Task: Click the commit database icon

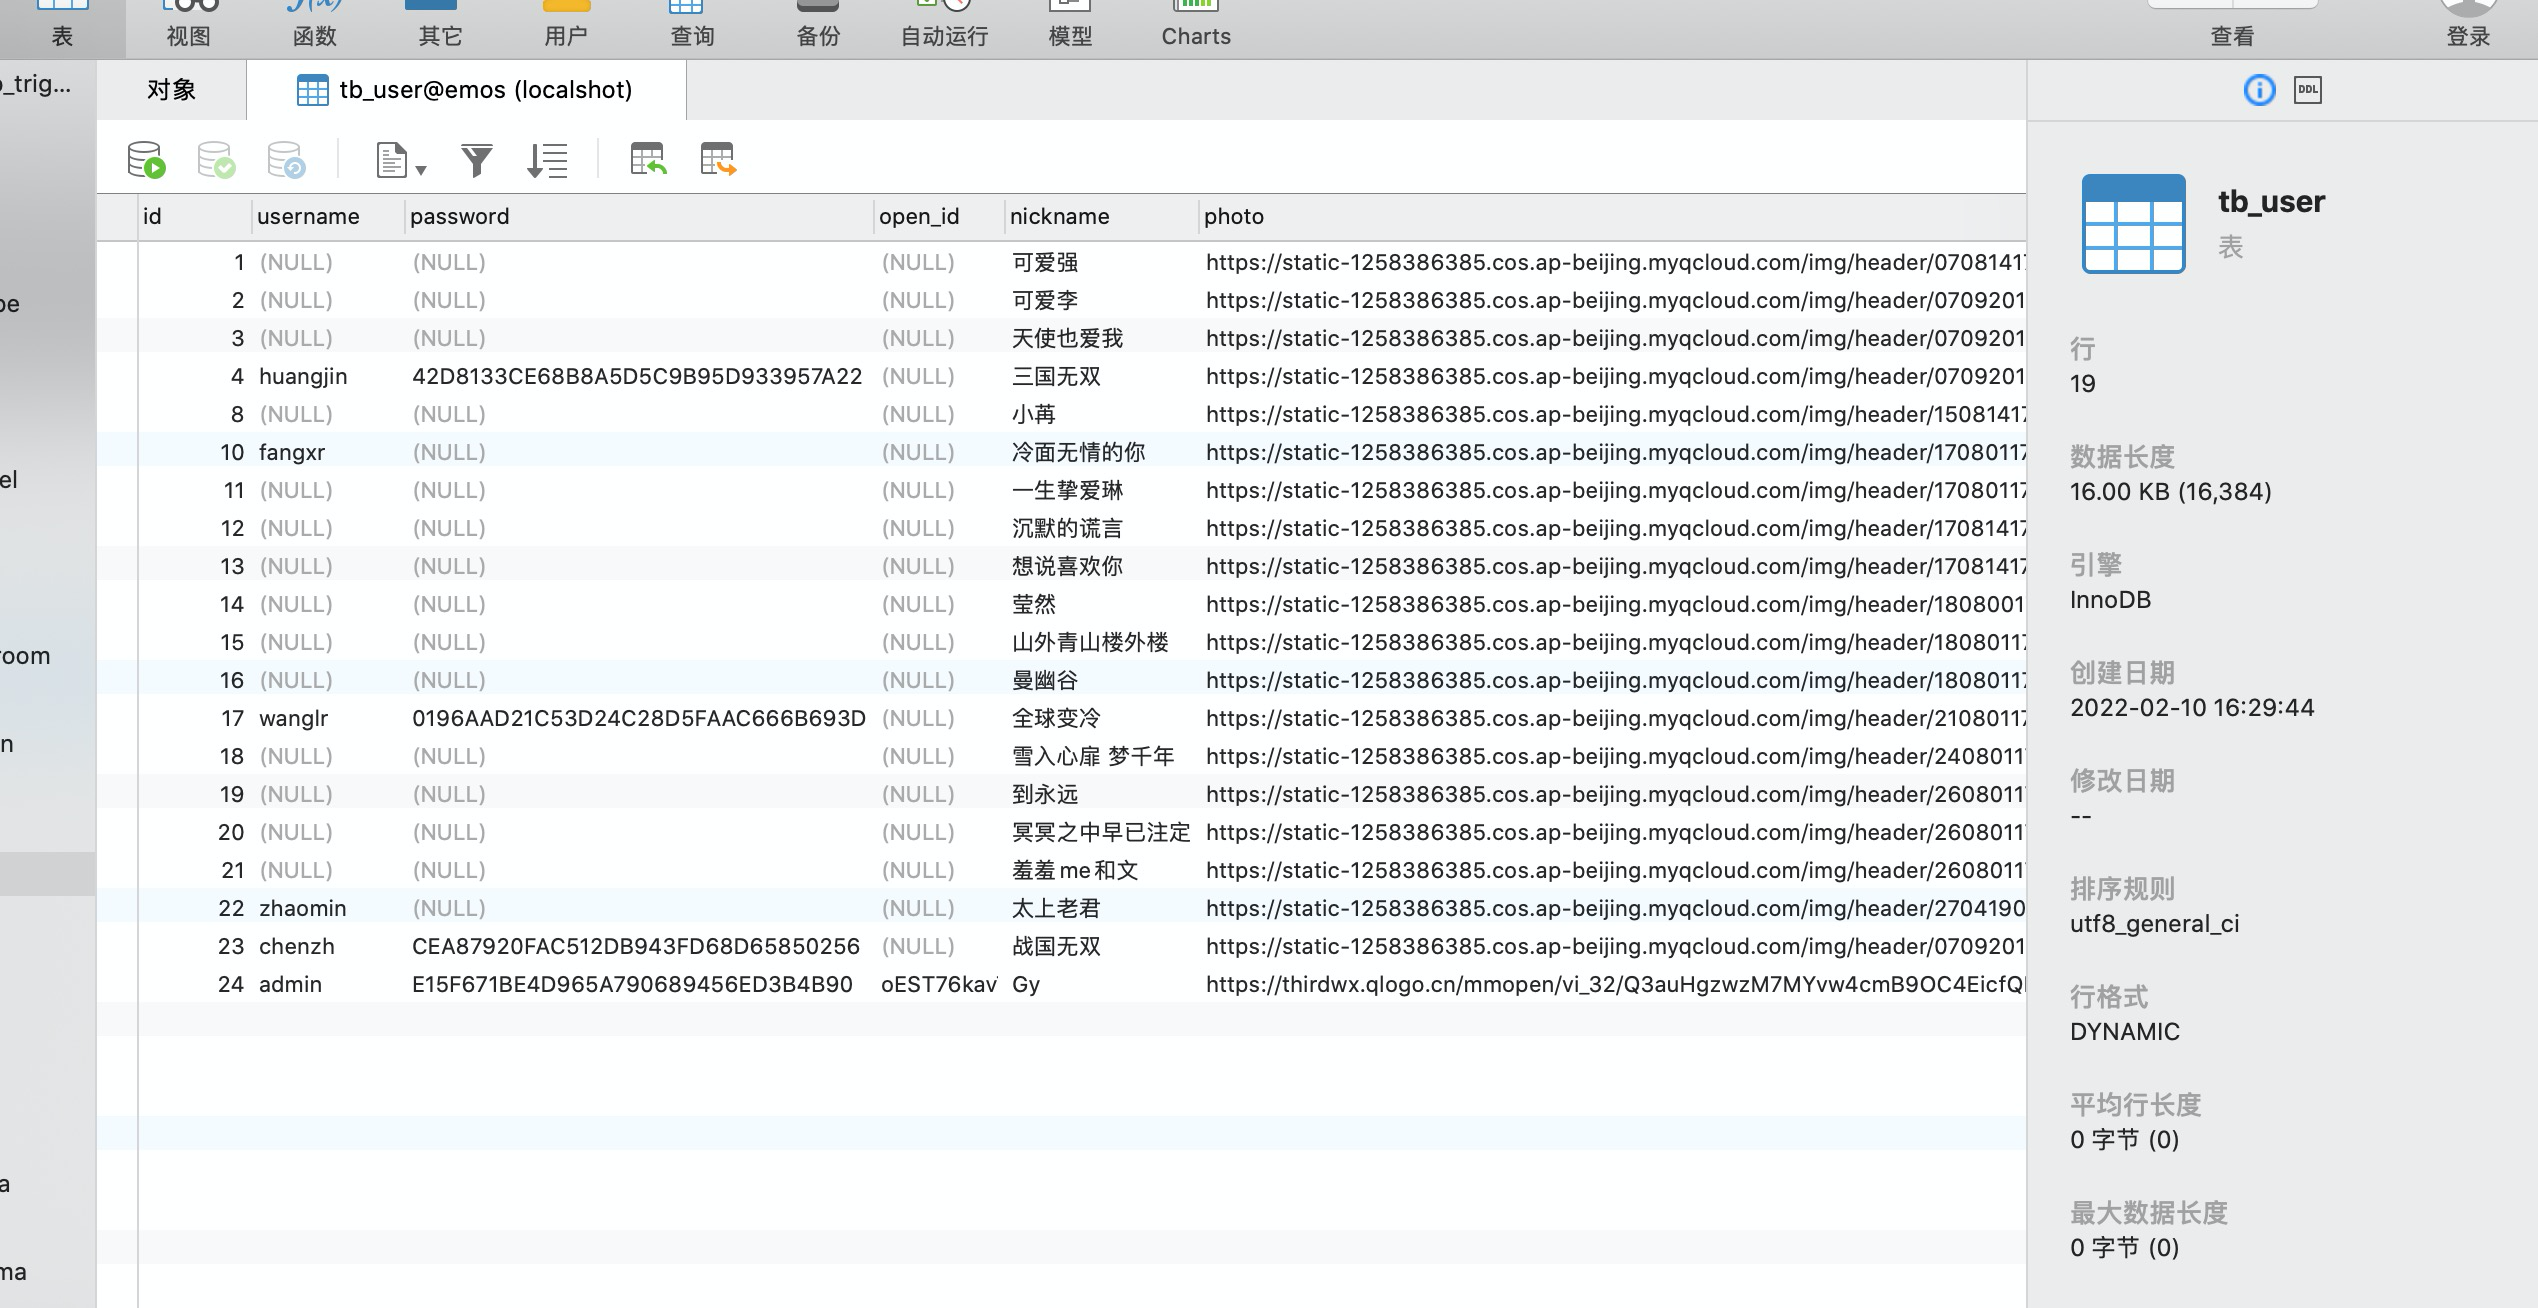Action: point(216,160)
